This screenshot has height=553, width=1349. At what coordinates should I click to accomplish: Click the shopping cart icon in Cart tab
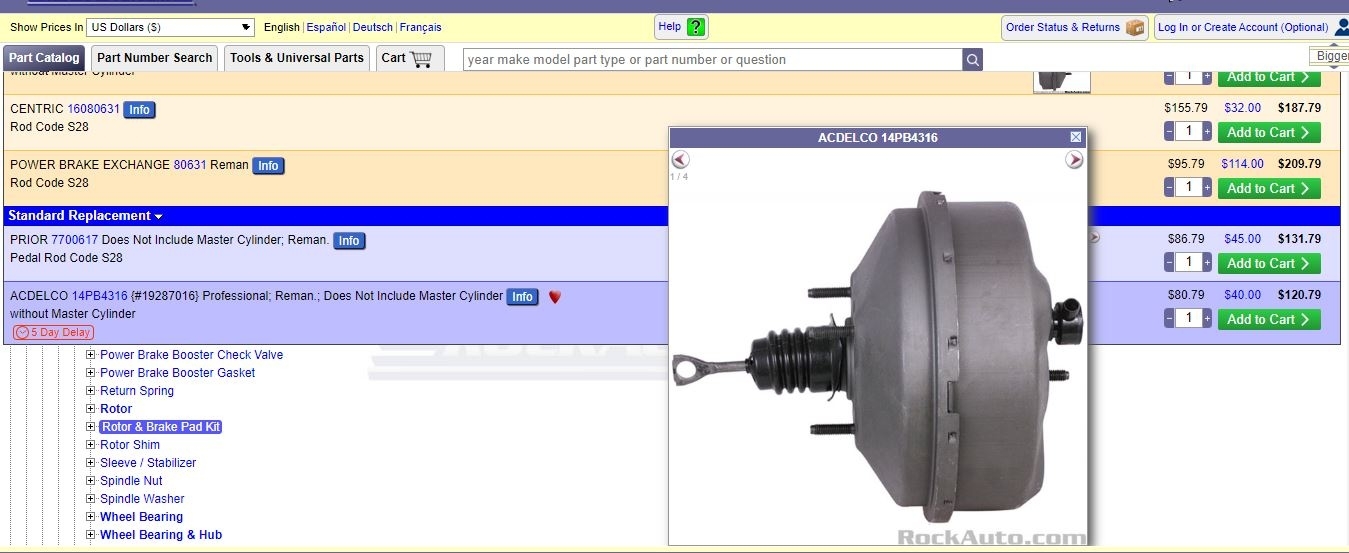click(x=421, y=58)
